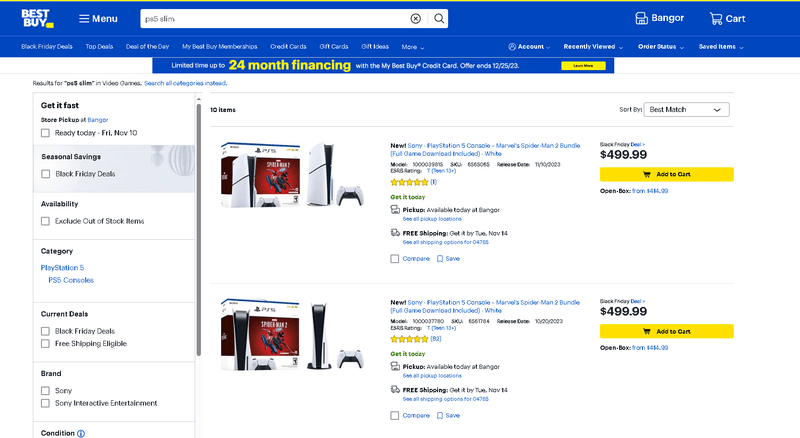Image resolution: width=800 pixels, height=438 pixels.
Task: Check Exclude Out of Stock Items
Action: point(46,221)
